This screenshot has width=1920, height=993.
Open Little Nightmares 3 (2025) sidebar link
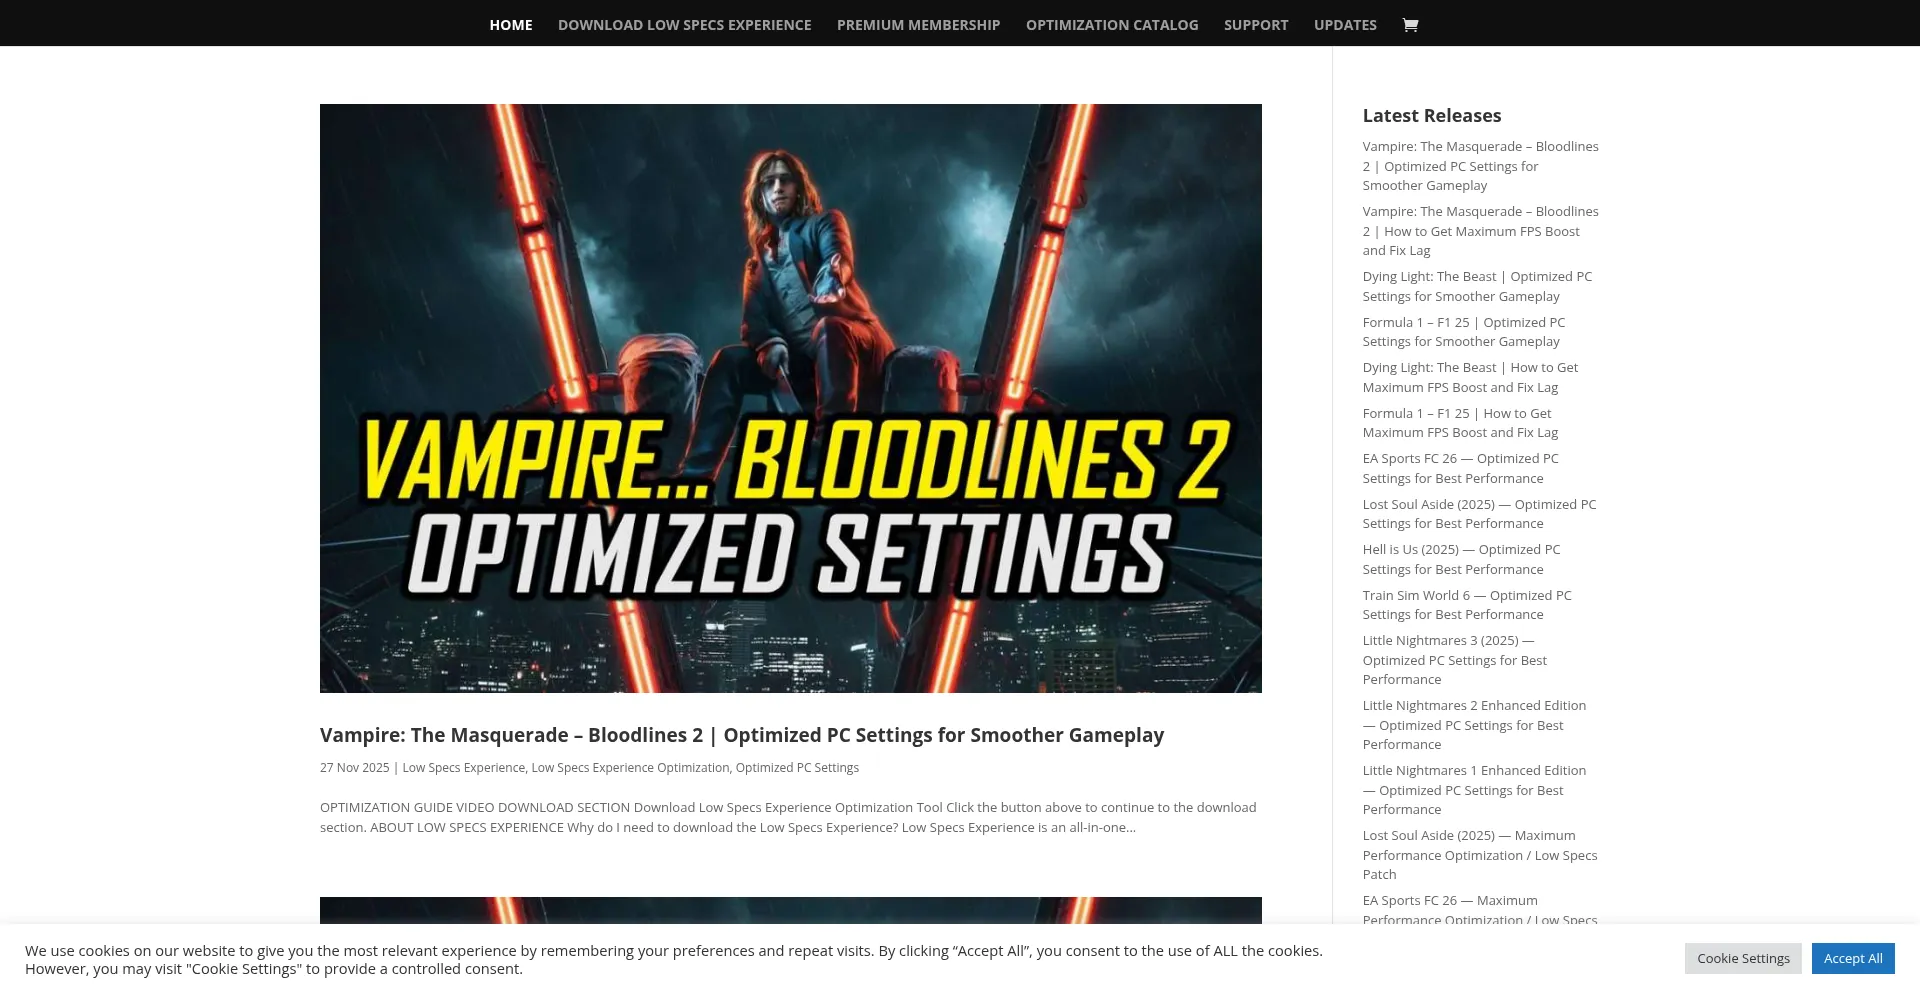[1455, 660]
